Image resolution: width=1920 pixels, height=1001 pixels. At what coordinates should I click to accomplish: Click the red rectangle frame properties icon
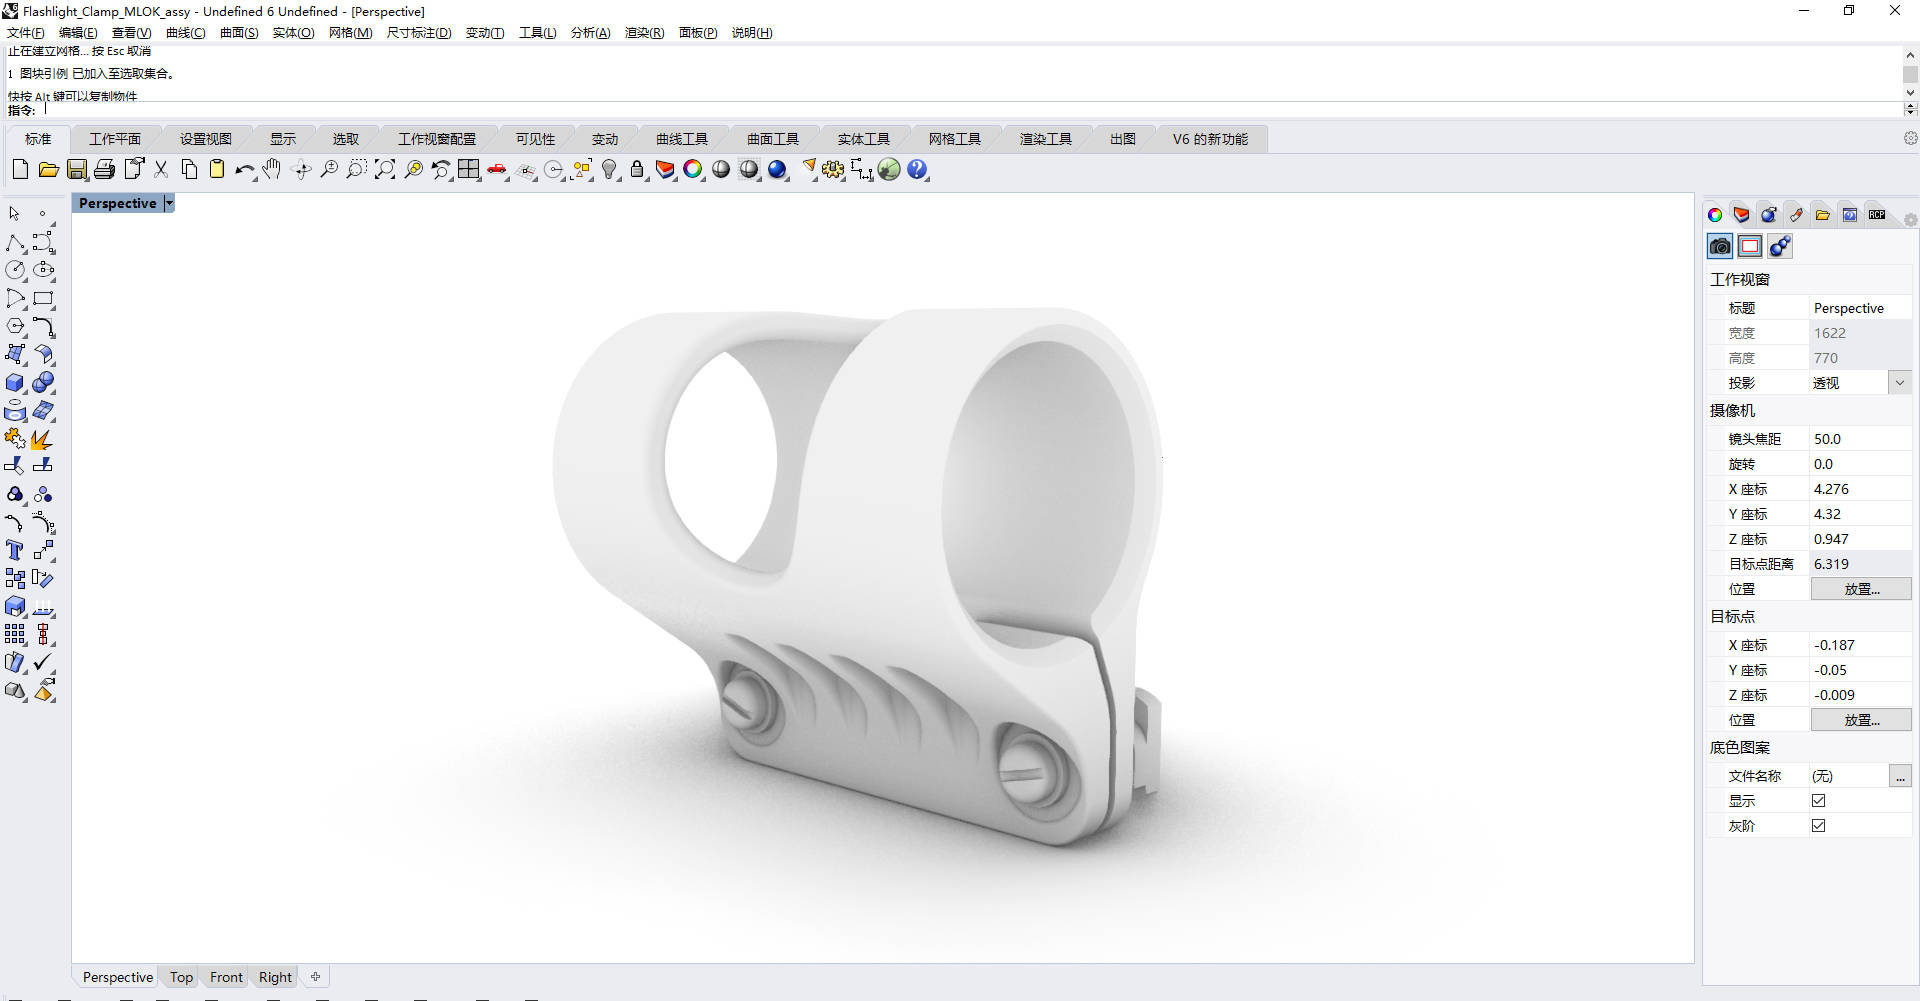(1750, 246)
